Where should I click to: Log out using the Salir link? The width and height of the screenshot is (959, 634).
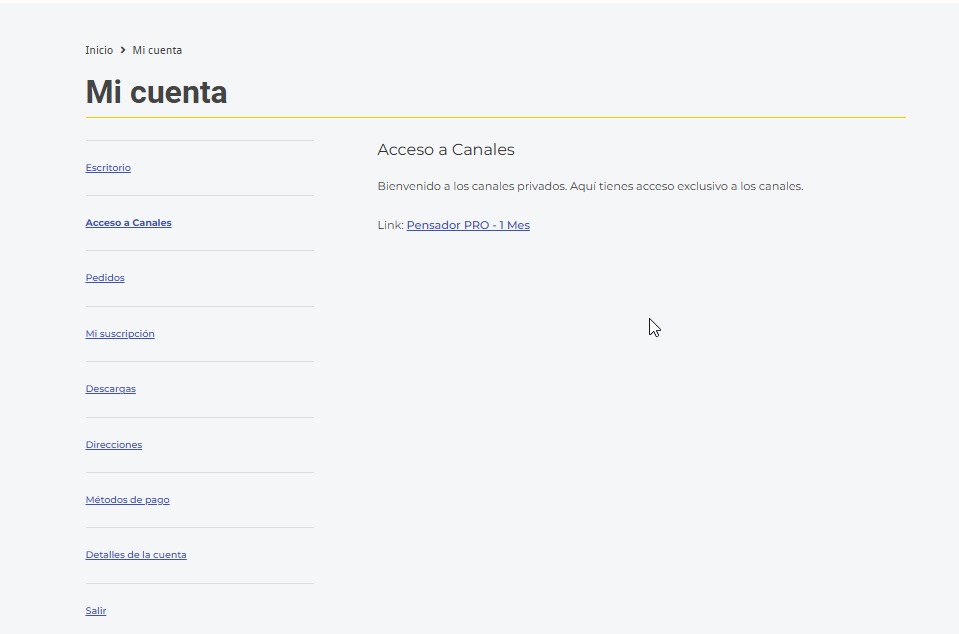coord(96,611)
